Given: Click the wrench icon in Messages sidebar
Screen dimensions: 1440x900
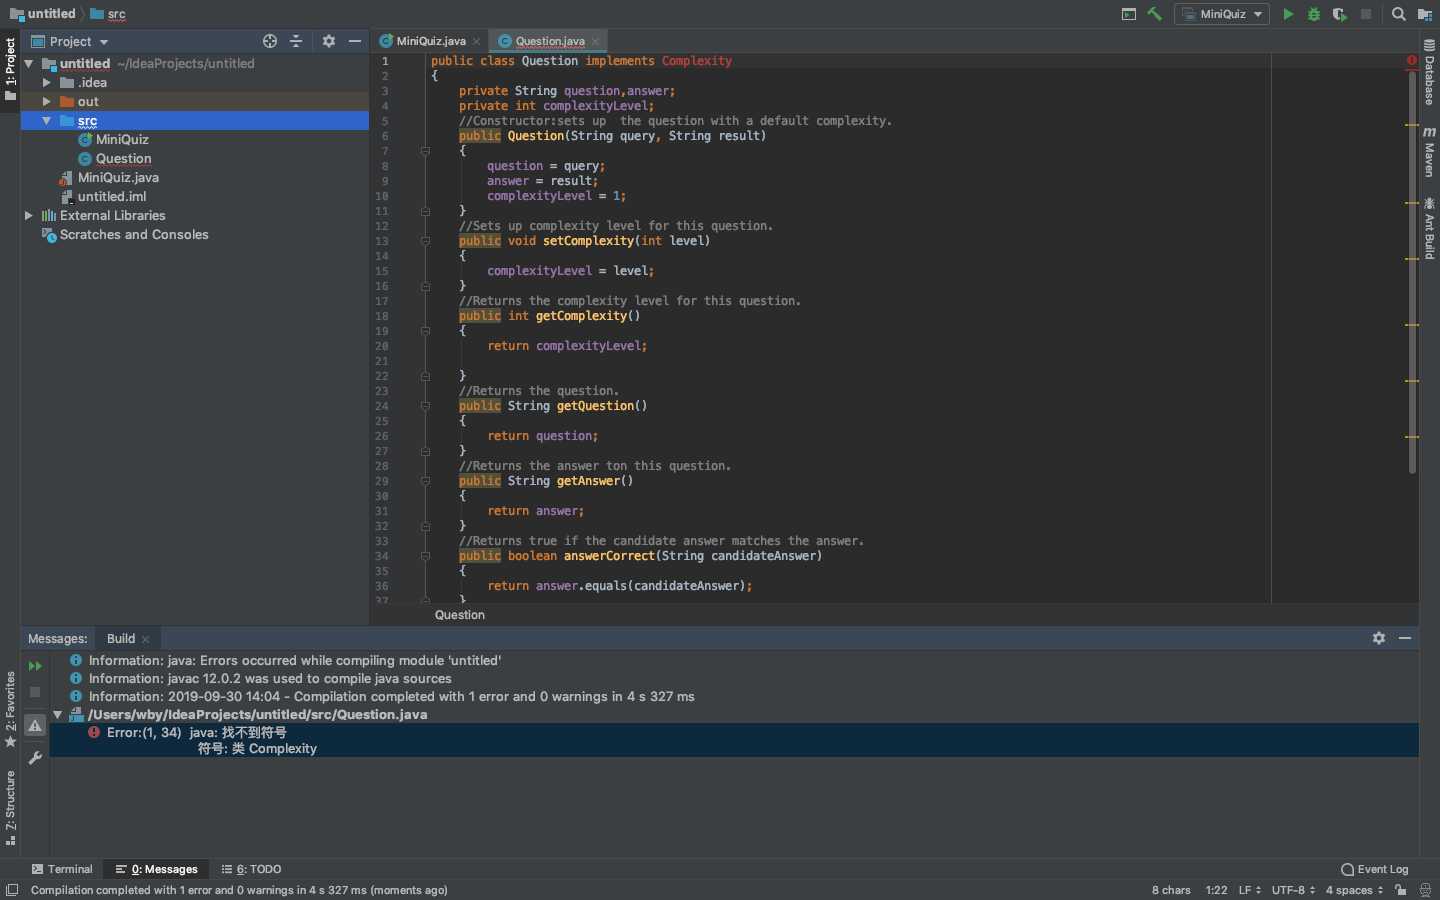Looking at the screenshot, I should [x=35, y=758].
